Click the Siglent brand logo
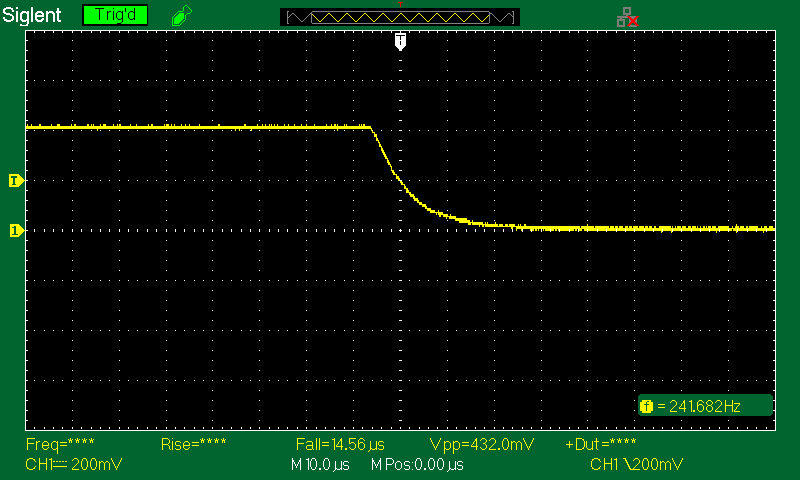The height and width of the screenshot is (480, 800). pos(35,16)
